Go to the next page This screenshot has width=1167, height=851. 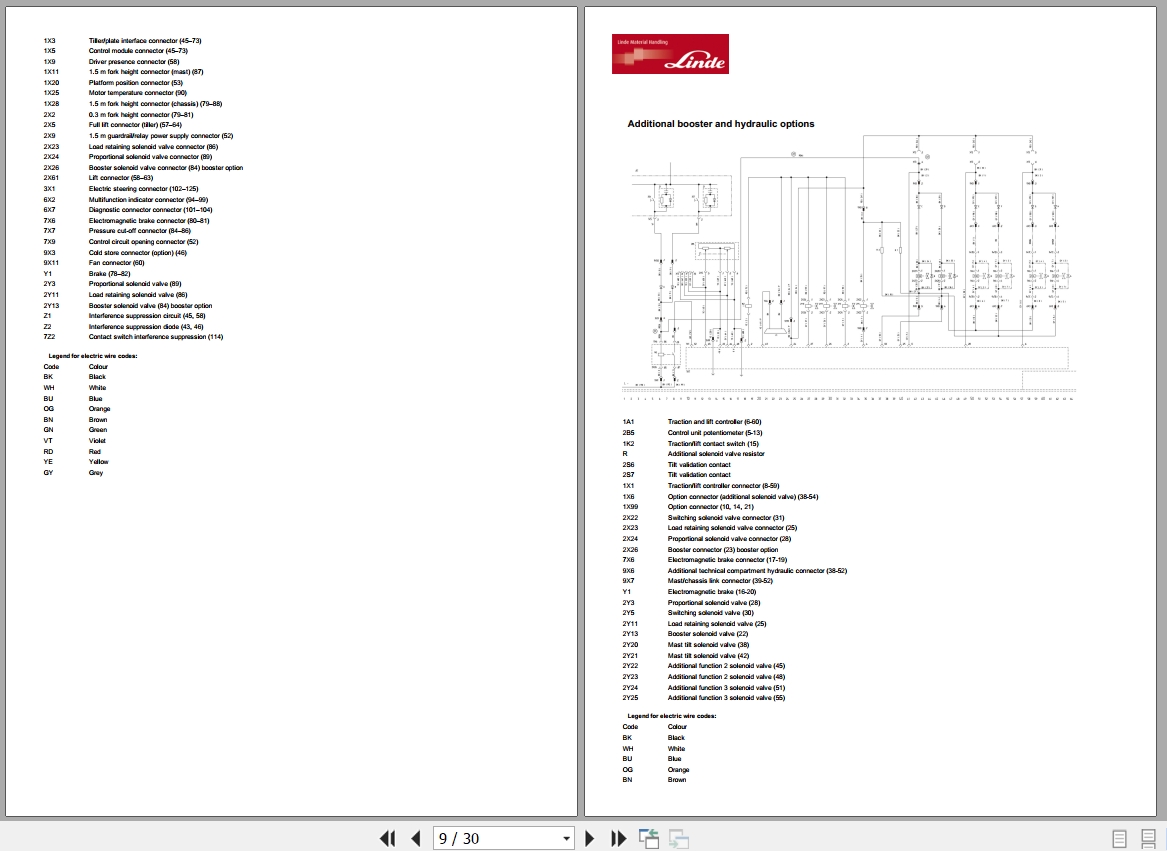tap(589, 838)
